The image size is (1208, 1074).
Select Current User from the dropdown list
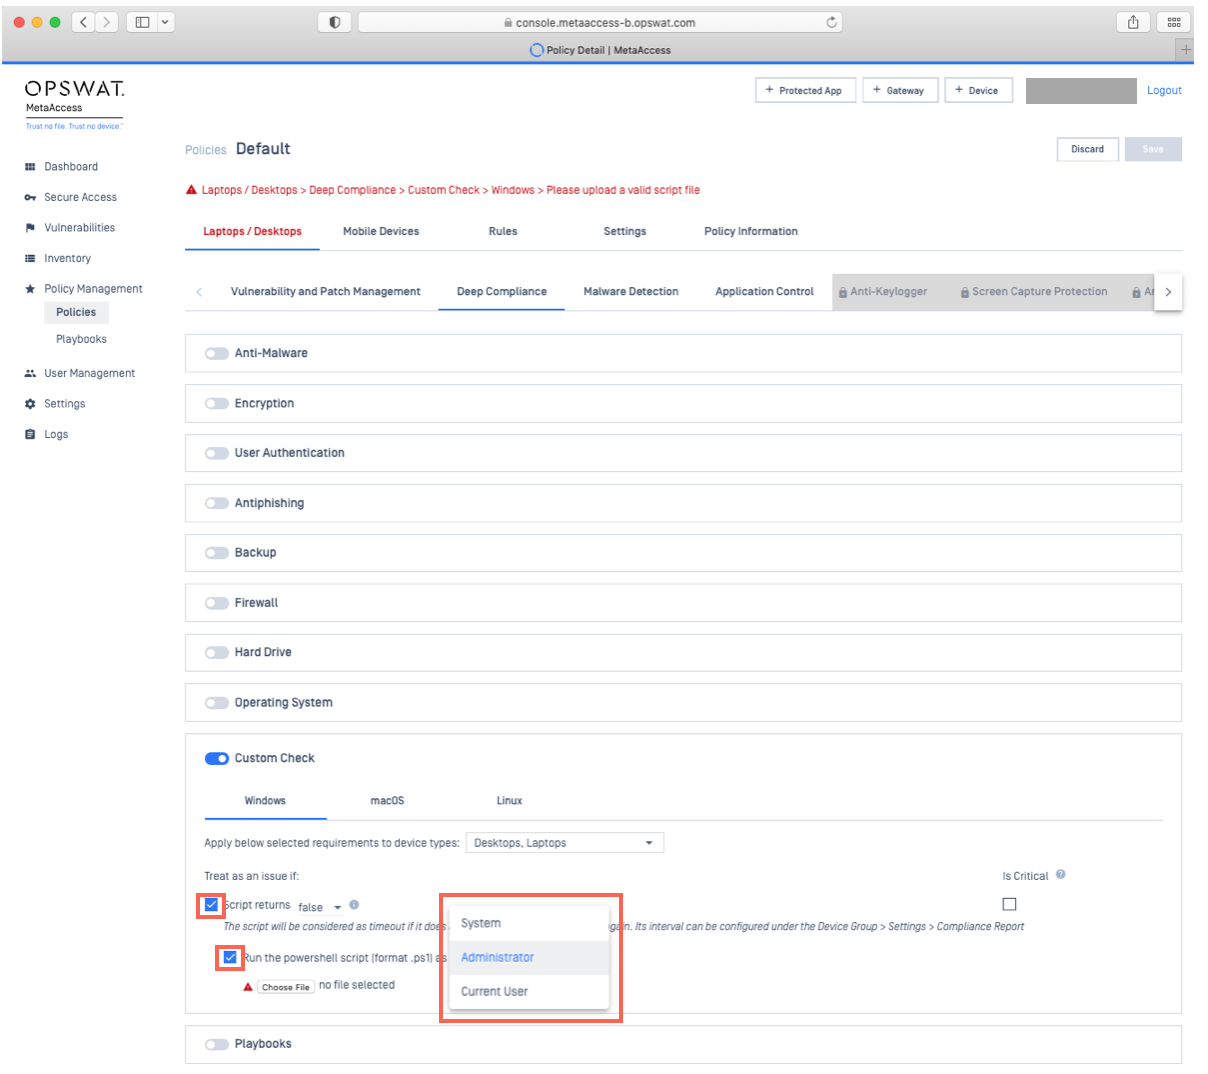[529, 991]
